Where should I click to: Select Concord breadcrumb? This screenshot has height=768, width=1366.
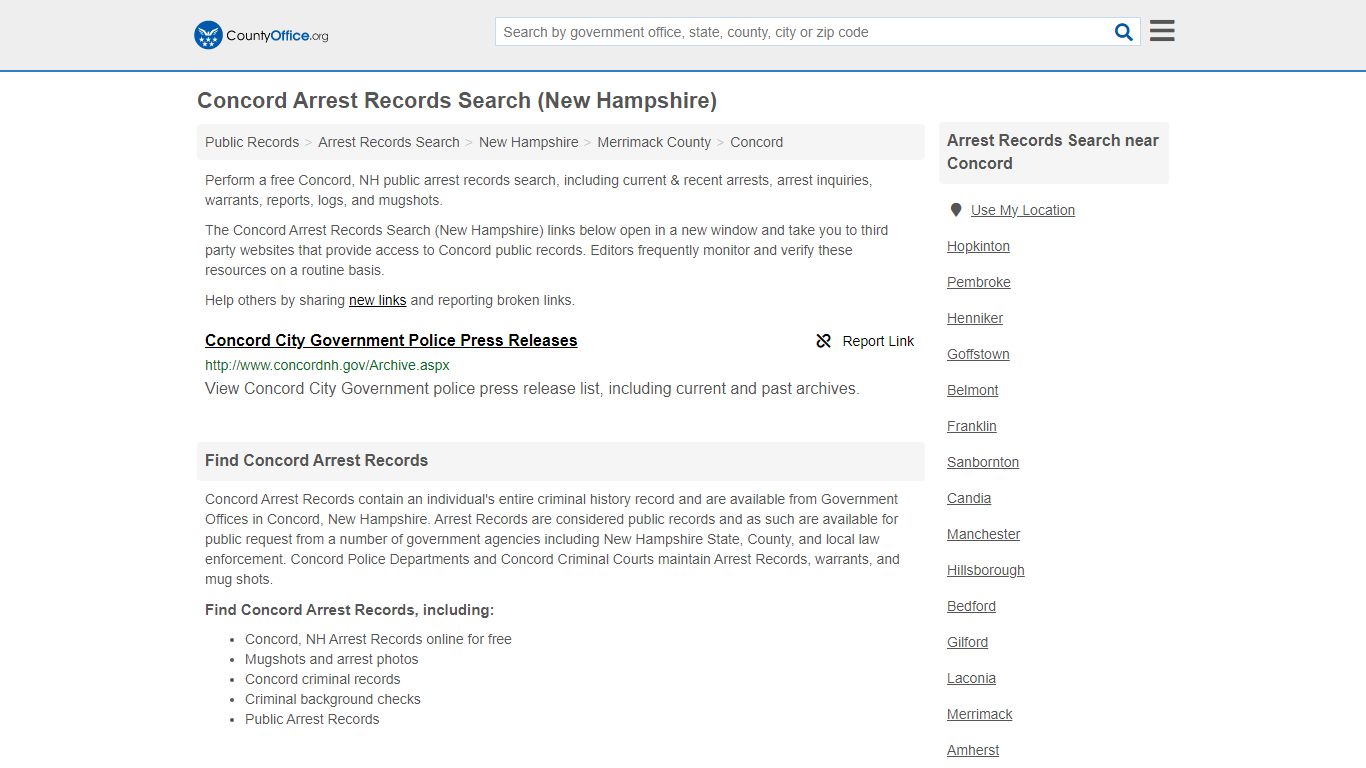pos(756,142)
